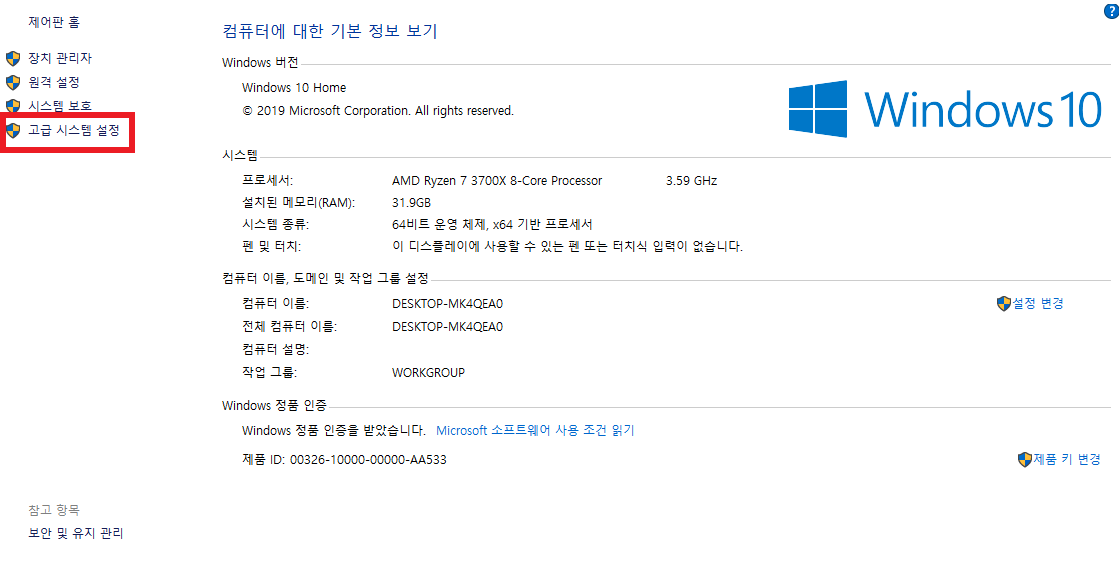Click the blue help question mark icon
Screen dimensions: 1119x564
point(1111,10)
